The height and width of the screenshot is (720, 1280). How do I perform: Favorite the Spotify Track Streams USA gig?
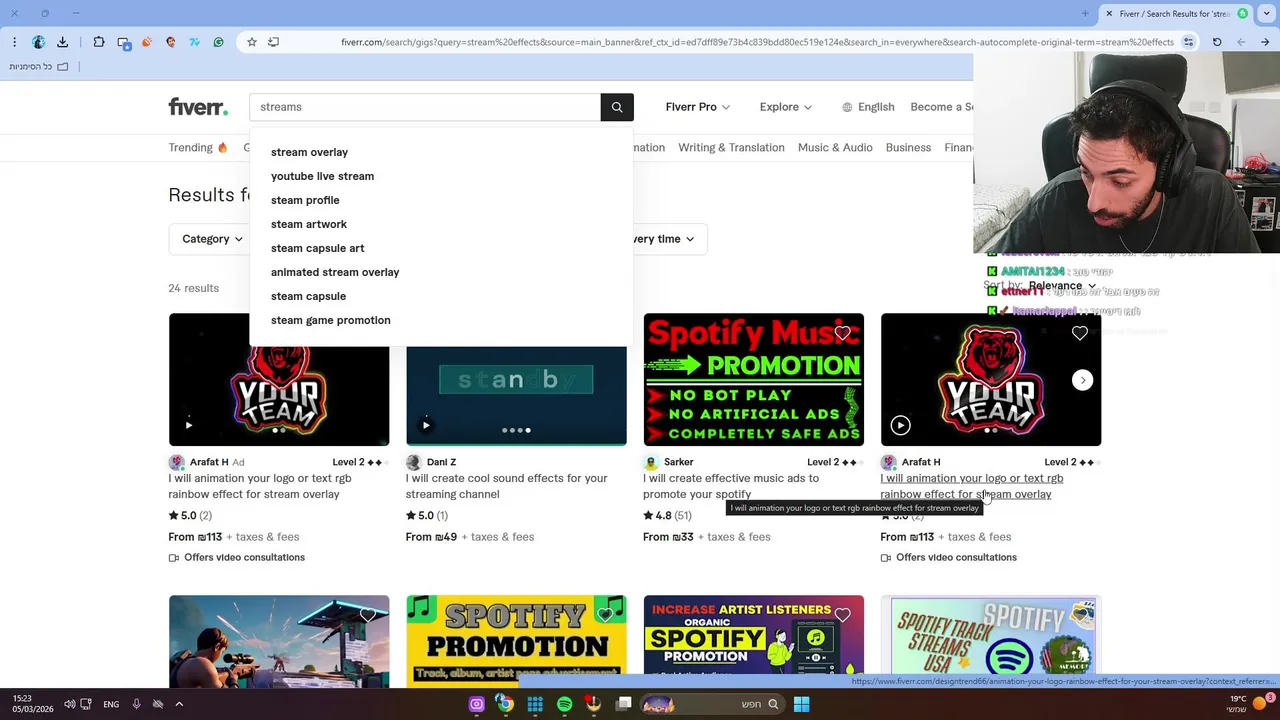(x=1079, y=615)
